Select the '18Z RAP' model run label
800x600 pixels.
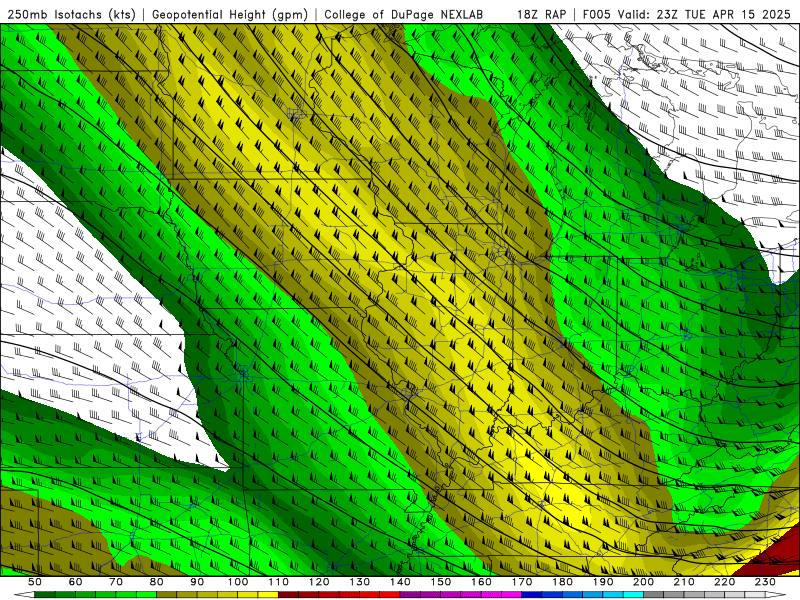[x=541, y=15]
